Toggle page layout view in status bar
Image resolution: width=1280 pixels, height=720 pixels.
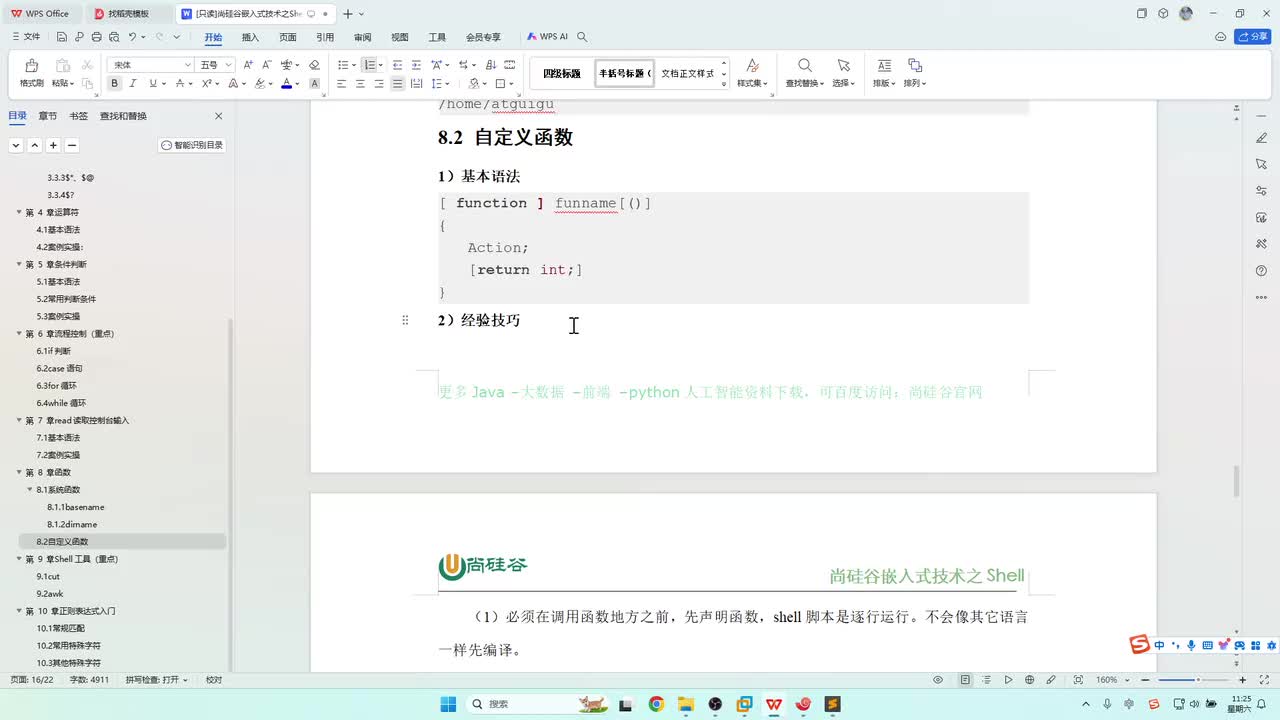965,680
